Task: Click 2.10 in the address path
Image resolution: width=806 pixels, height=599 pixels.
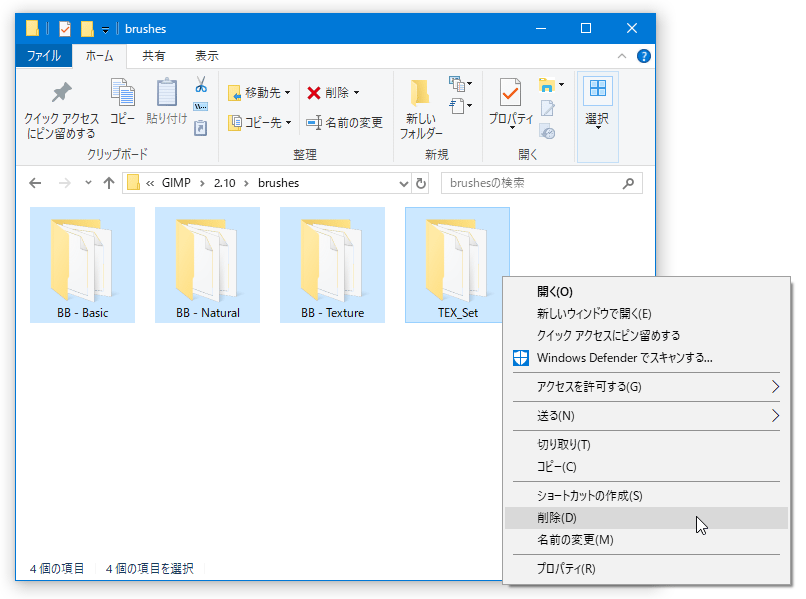Action: (x=225, y=183)
